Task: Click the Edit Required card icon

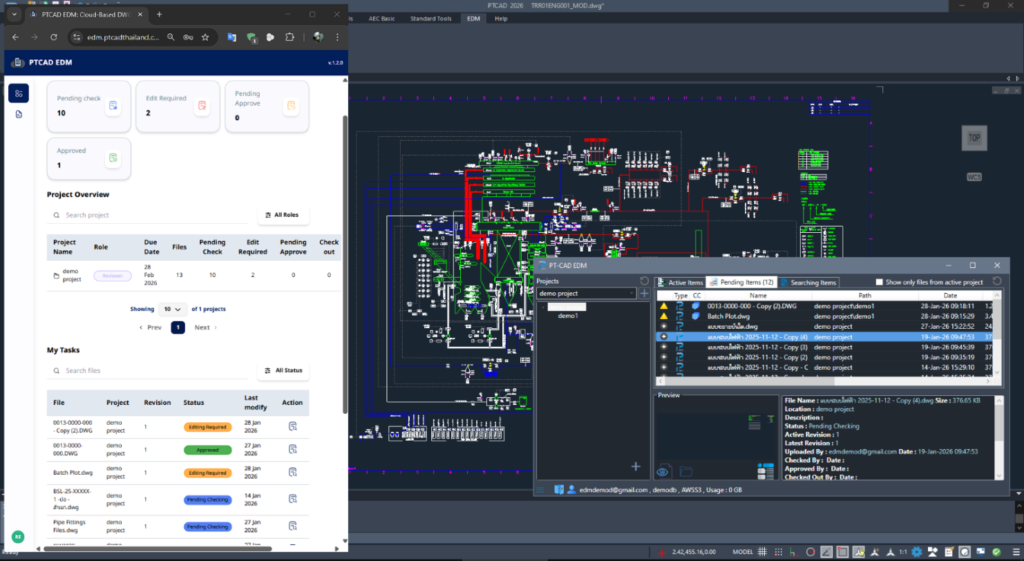Action: [x=201, y=105]
